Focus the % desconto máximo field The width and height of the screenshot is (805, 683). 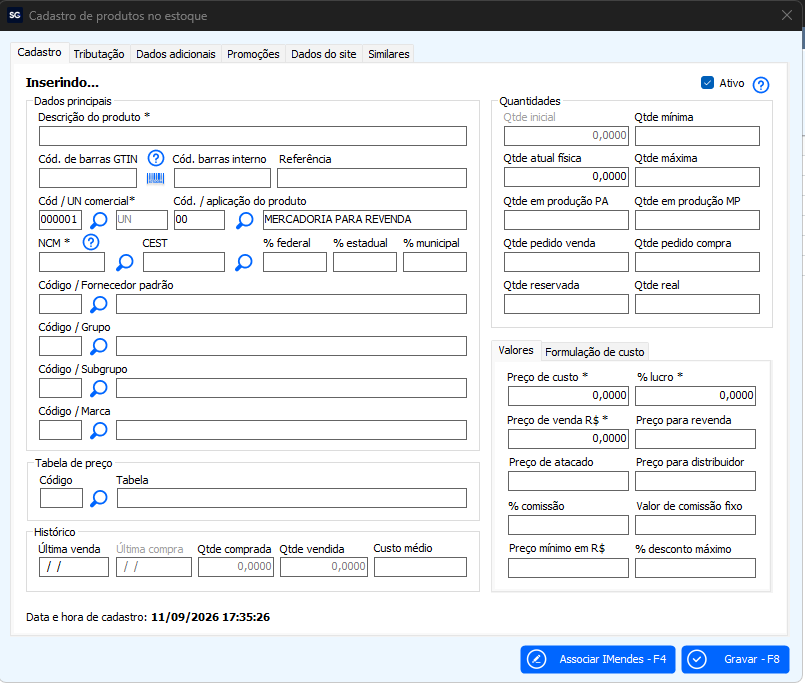[x=695, y=568]
